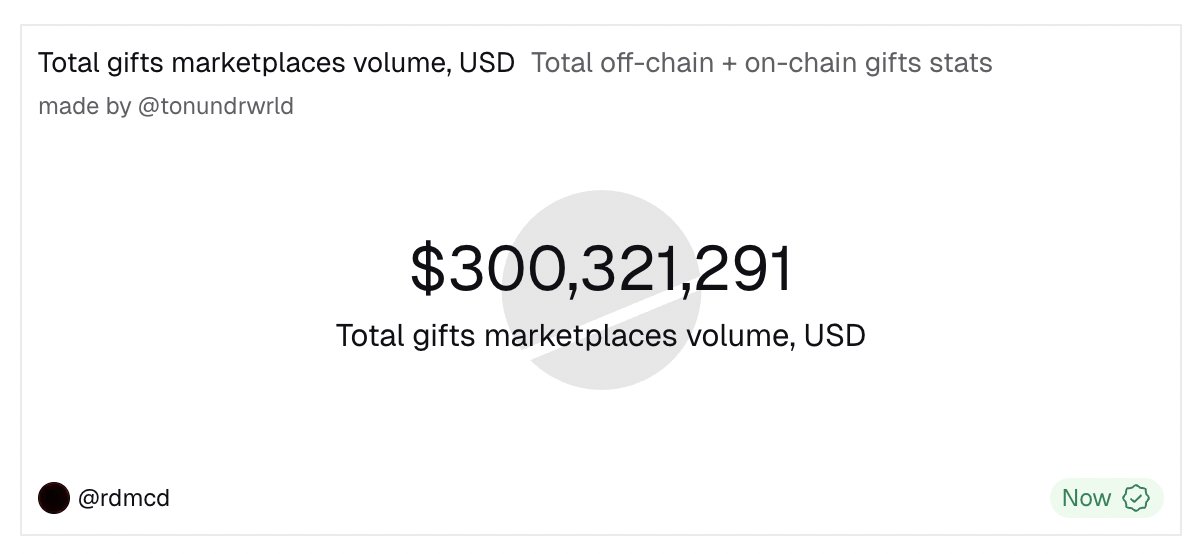
Task: Click the dollar sign of the counter
Action: click(x=427, y=270)
